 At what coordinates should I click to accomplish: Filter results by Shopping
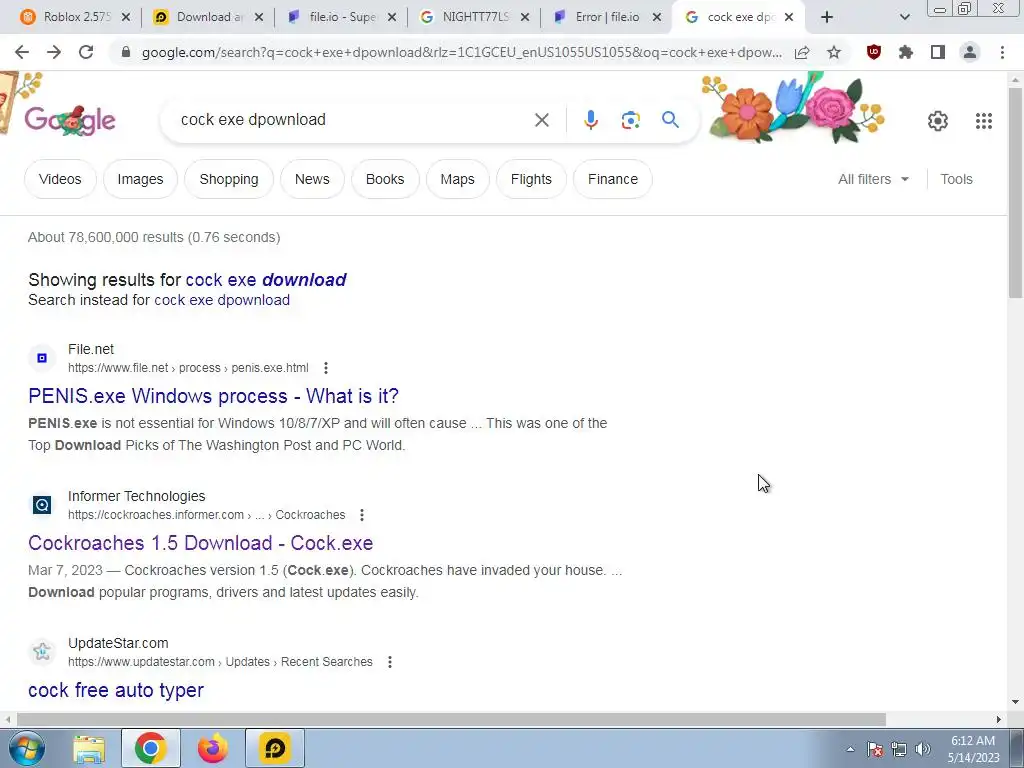[x=229, y=179]
